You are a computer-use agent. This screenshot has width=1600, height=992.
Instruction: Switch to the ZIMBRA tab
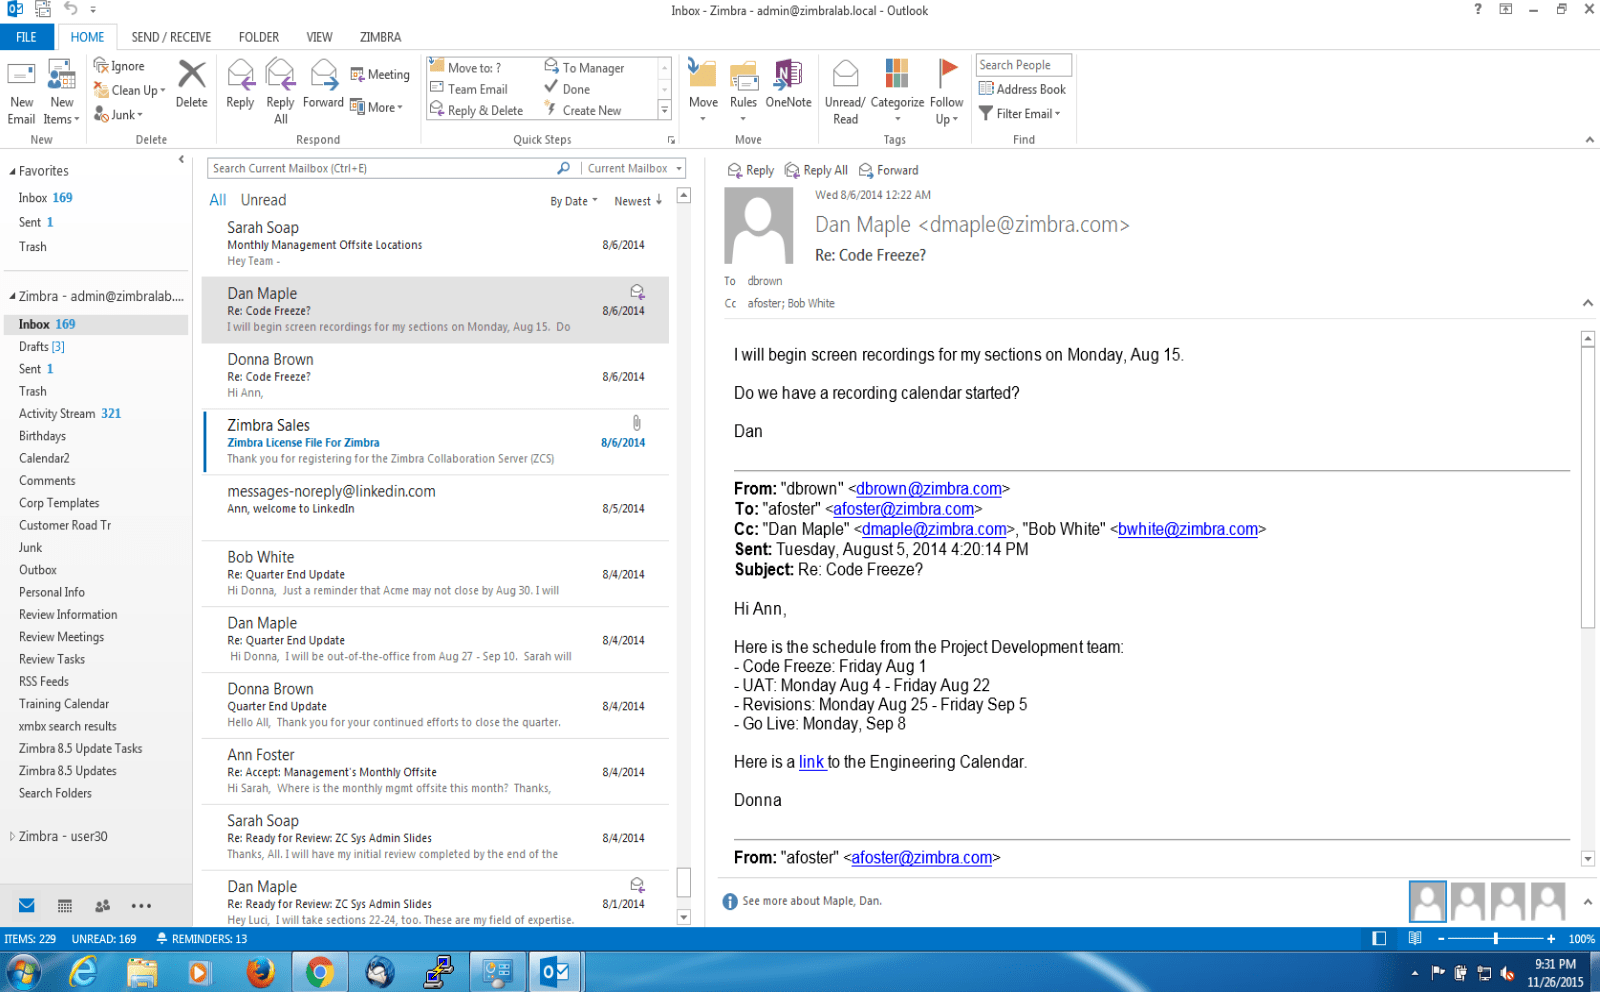click(x=380, y=37)
